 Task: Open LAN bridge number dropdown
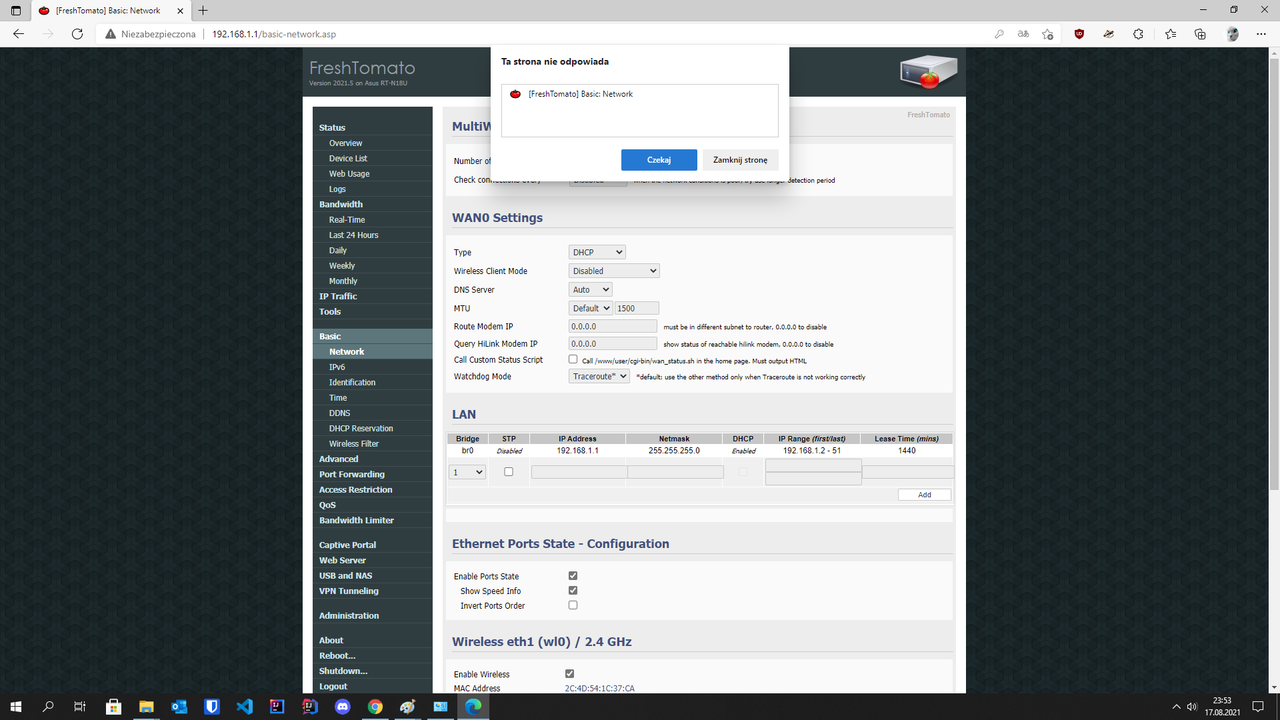click(x=467, y=472)
